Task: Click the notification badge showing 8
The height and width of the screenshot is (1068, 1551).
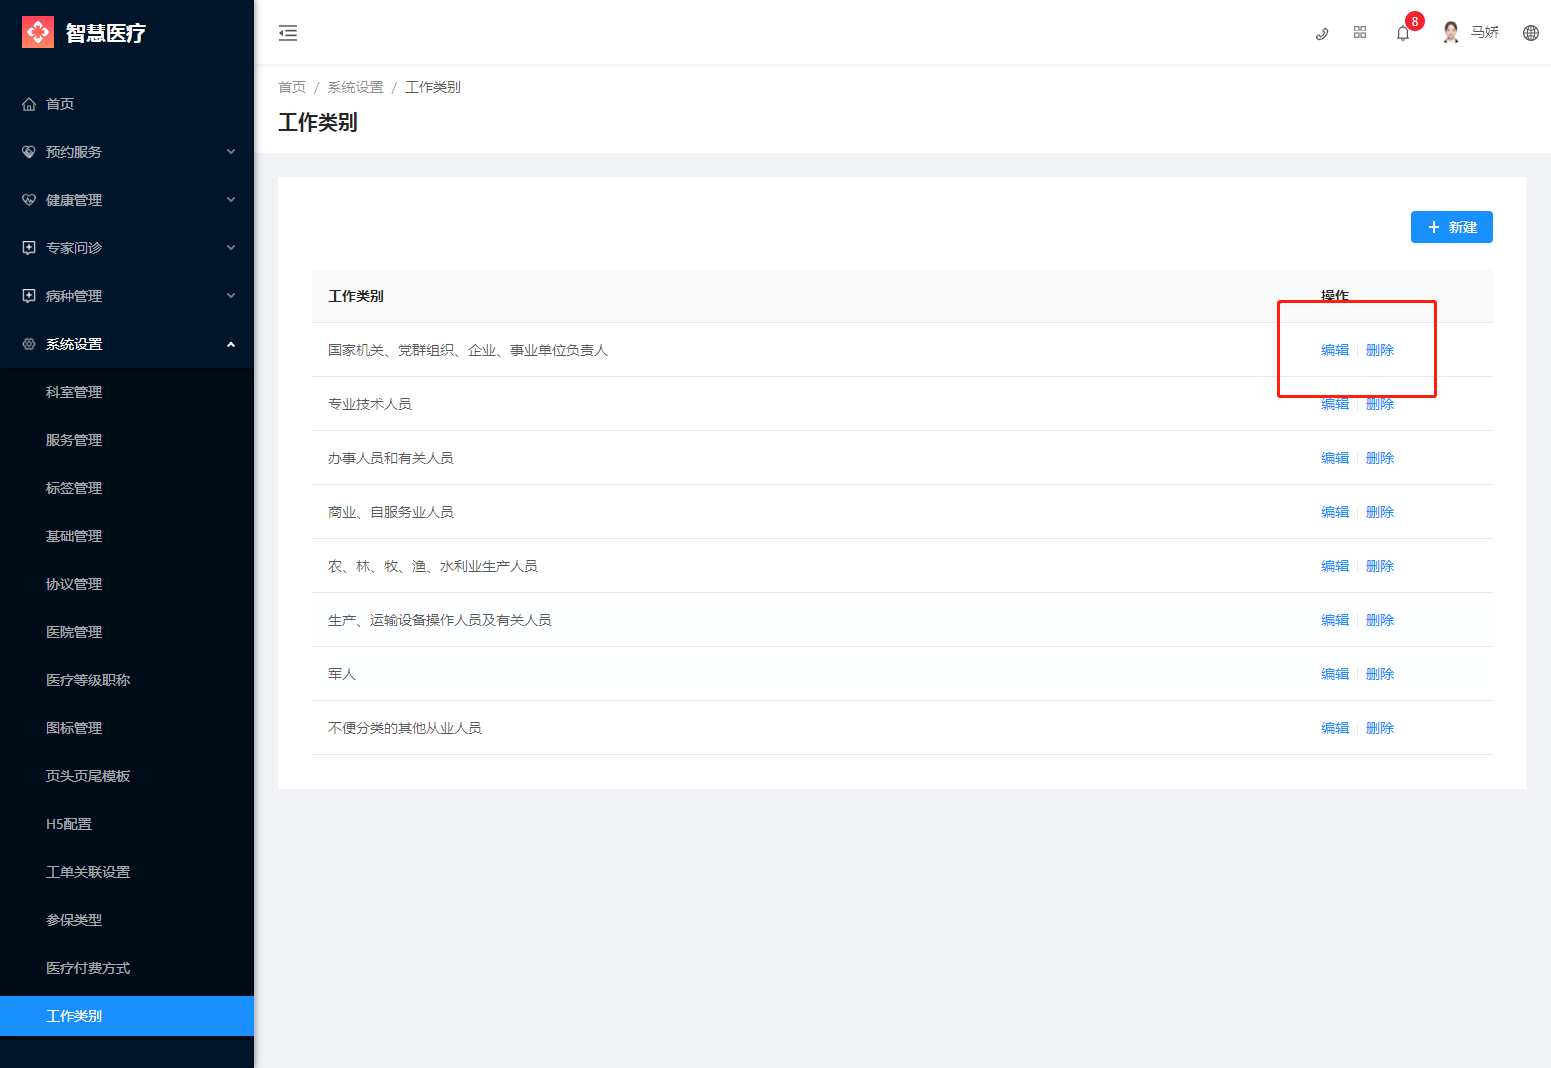Action: (1414, 21)
